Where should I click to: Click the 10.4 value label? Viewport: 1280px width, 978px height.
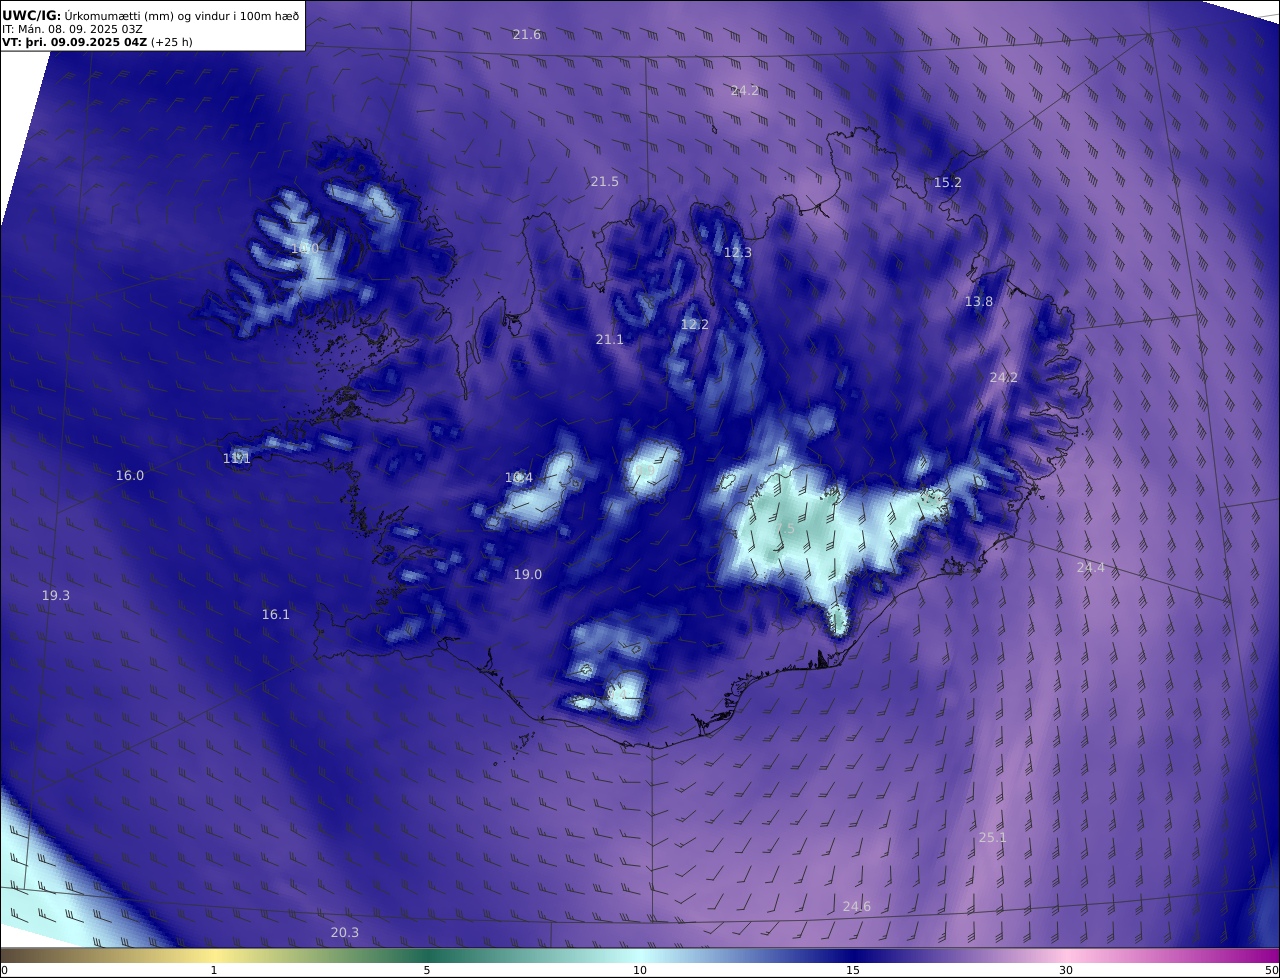point(518,478)
